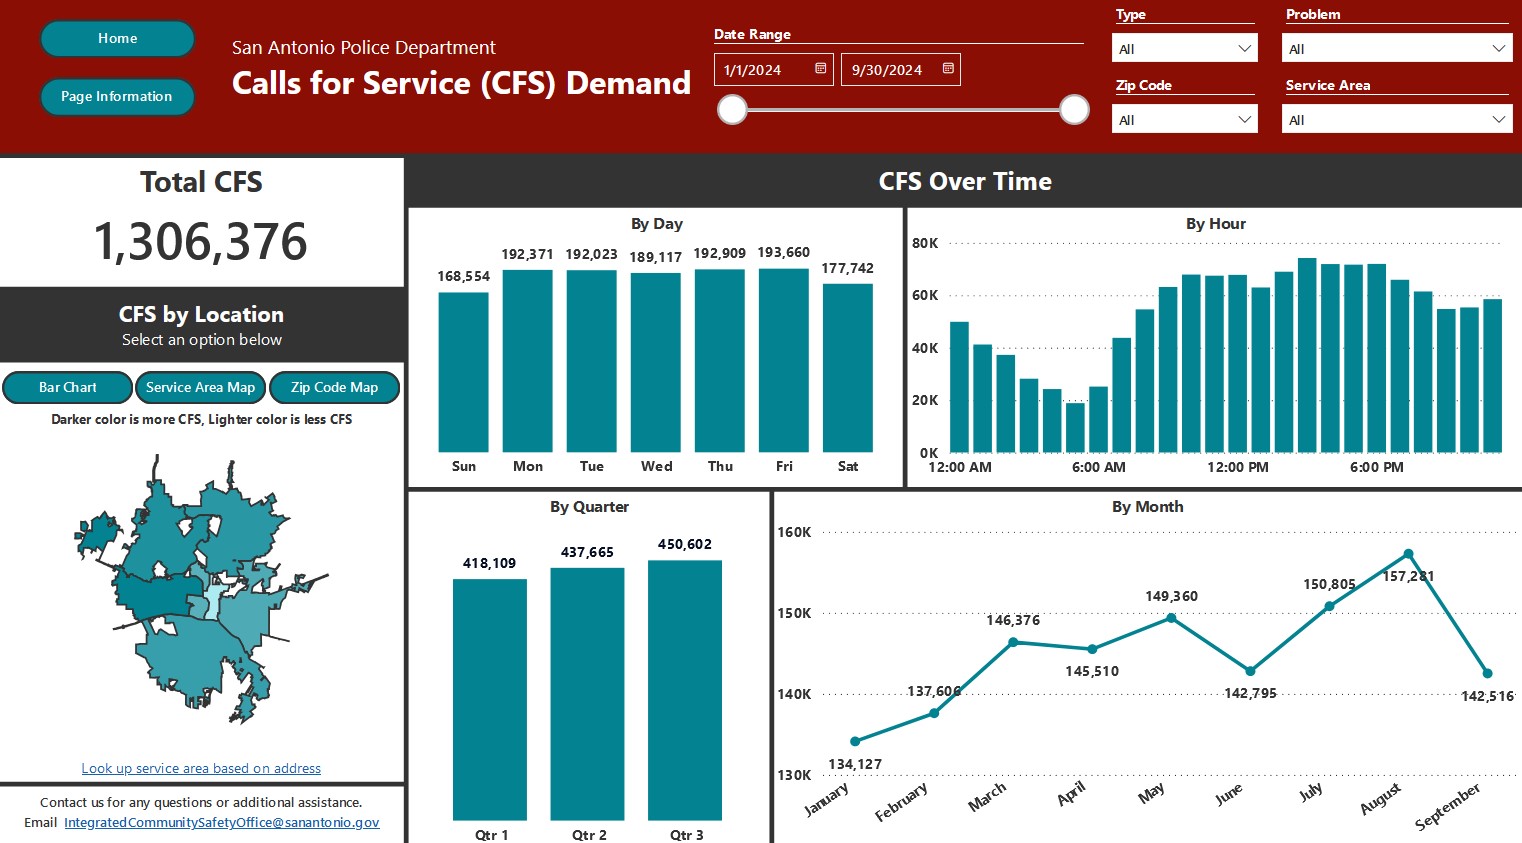Screen dimensions: 1522x843
Task: Switch to the Bar Chart view
Action: pos(68,387)
